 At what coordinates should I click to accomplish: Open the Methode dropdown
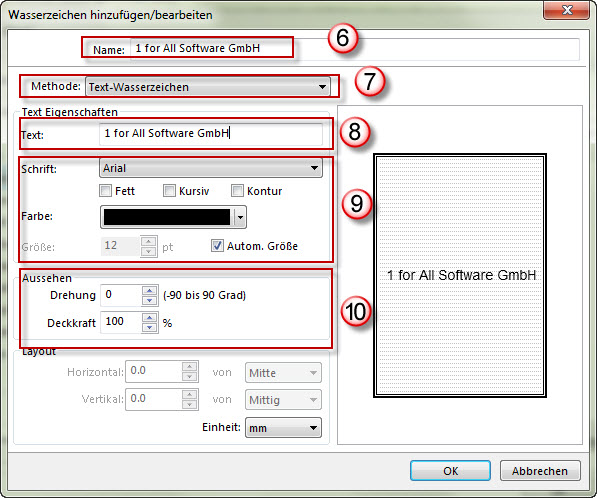(x=208, y=87)
